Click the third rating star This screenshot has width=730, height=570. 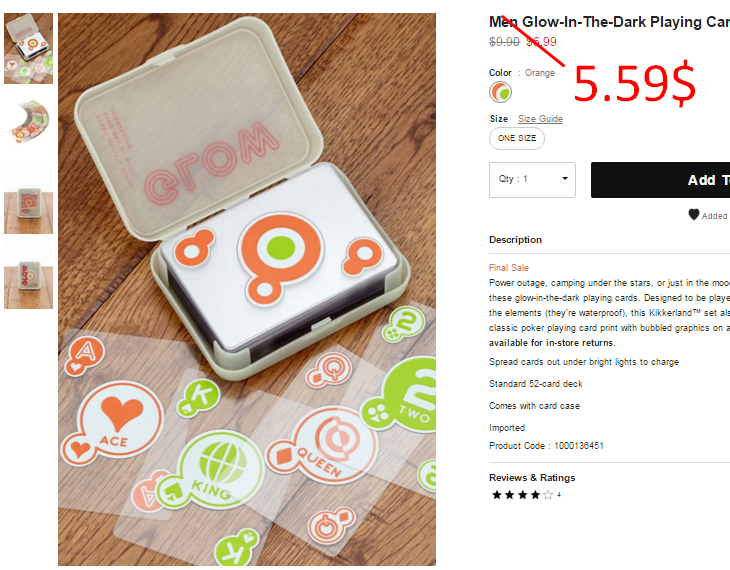(522, 495)
